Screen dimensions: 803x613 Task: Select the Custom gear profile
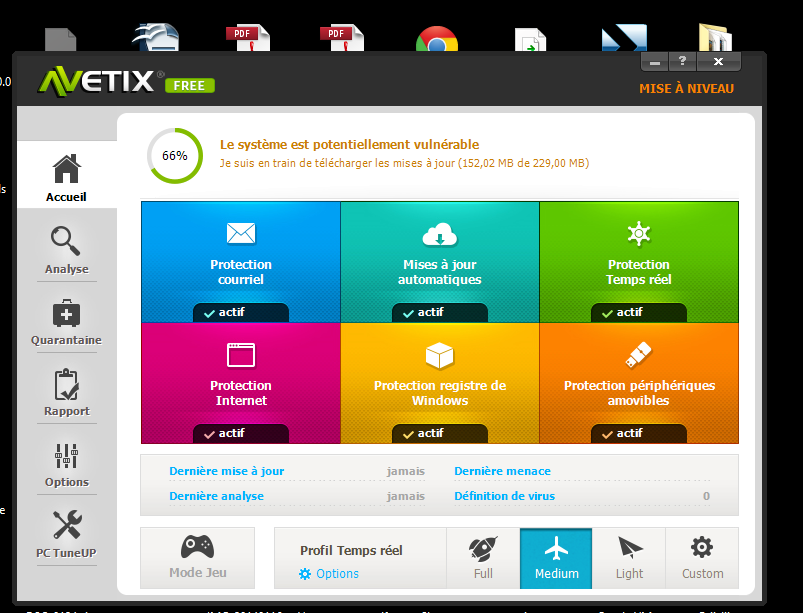702,558
